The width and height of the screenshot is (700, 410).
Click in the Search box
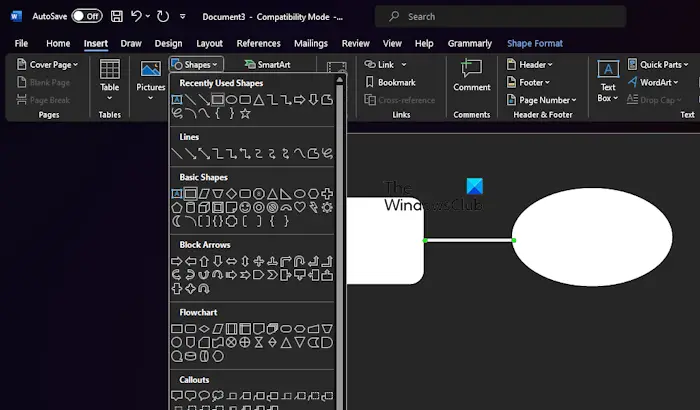[500, 17]
